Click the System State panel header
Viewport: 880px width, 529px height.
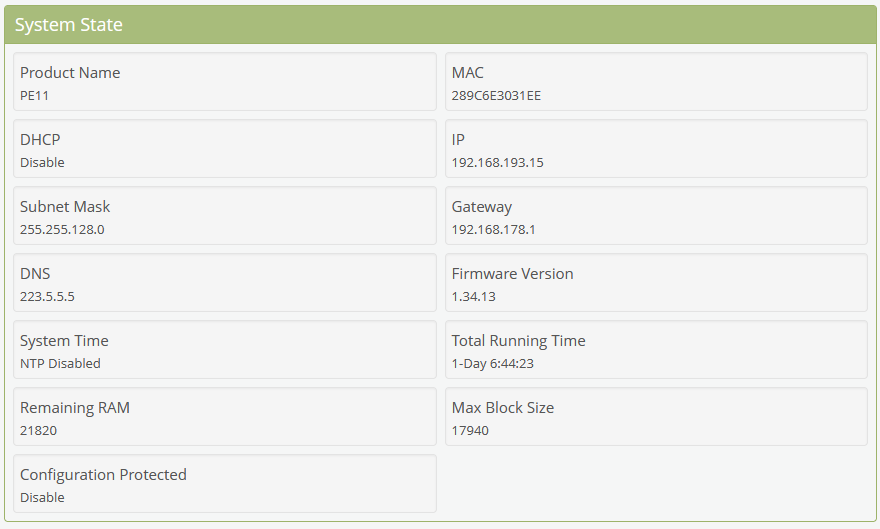coord(69,25)
